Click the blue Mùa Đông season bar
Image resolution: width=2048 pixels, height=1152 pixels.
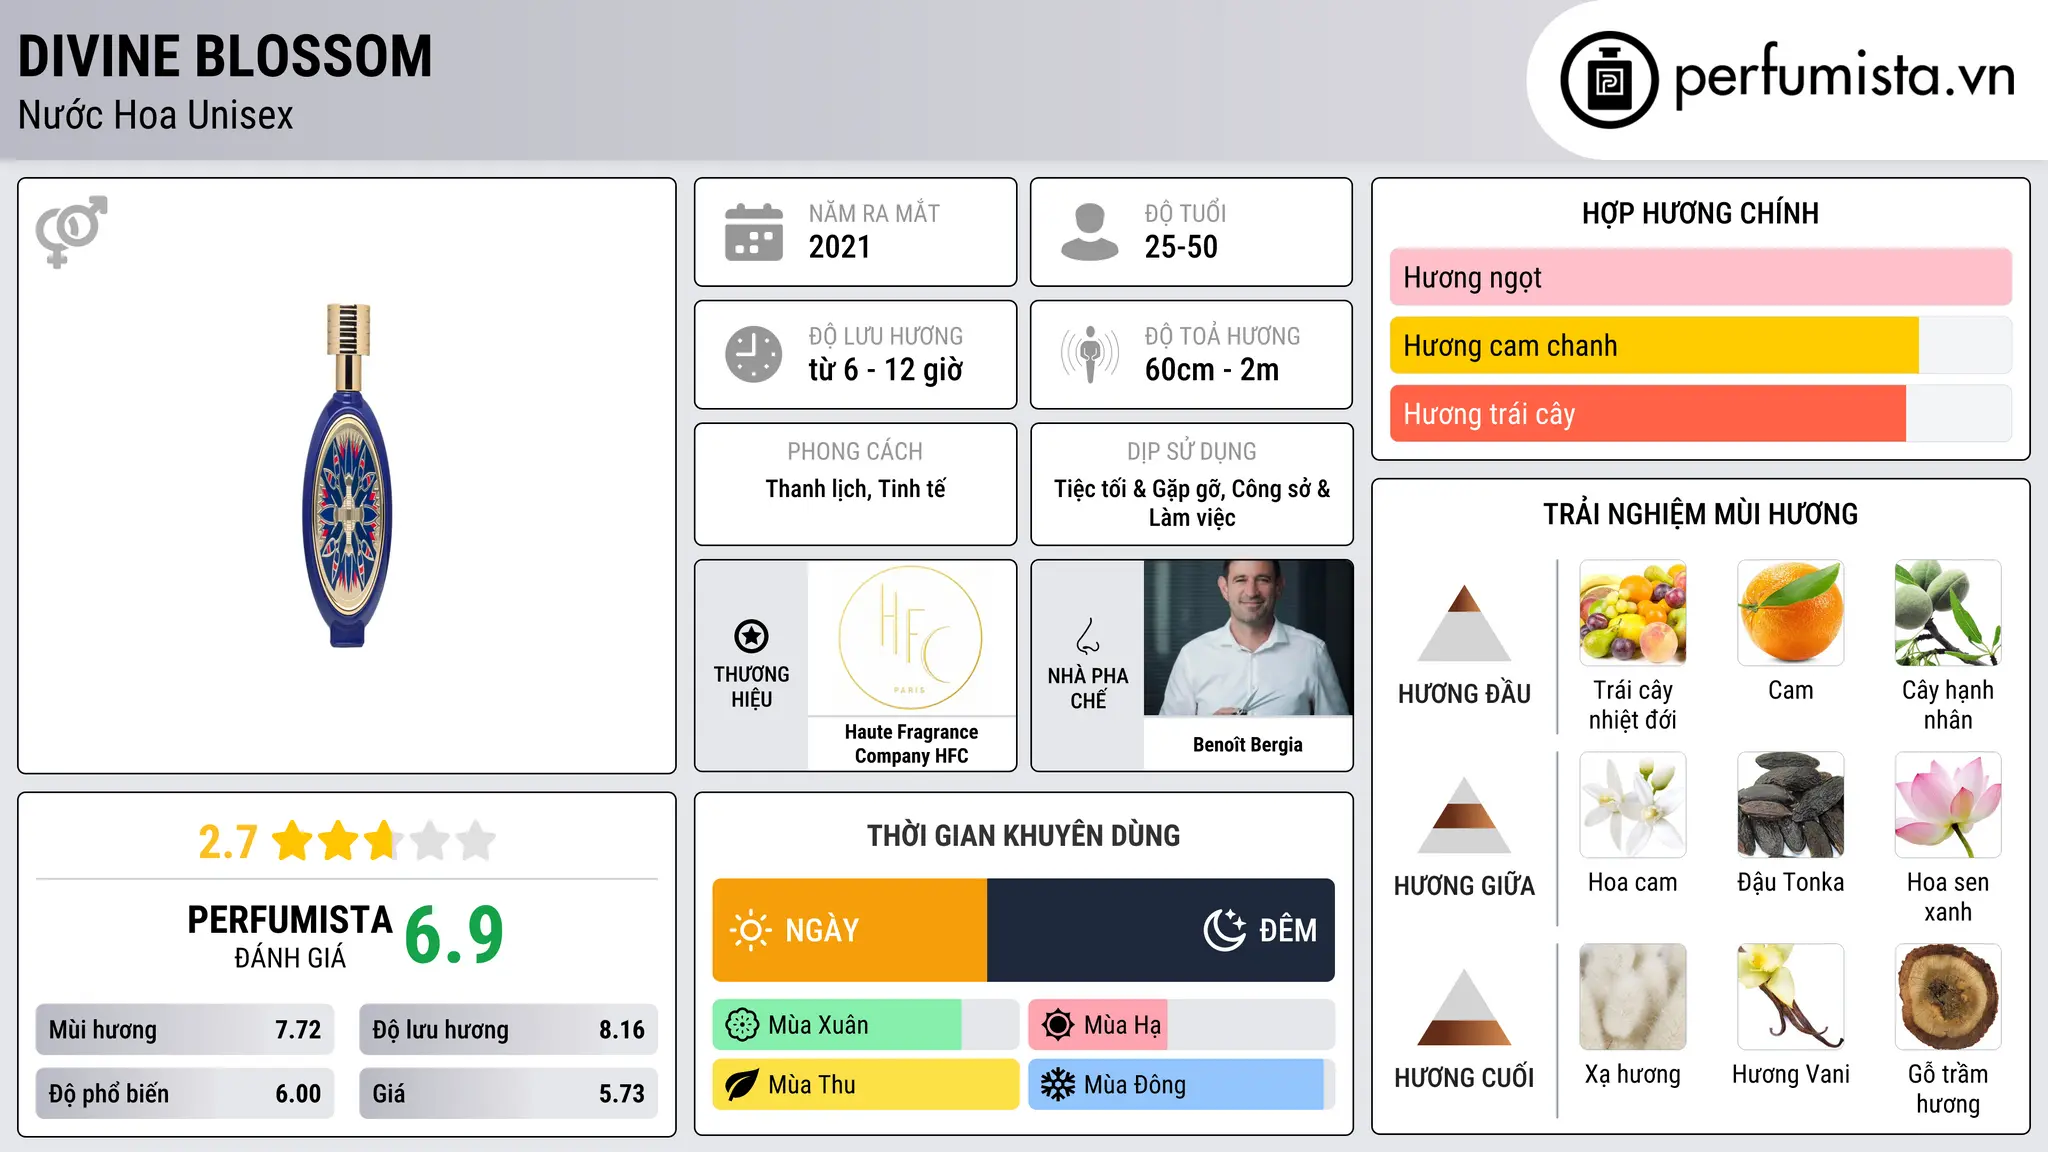[1176, 1085]
